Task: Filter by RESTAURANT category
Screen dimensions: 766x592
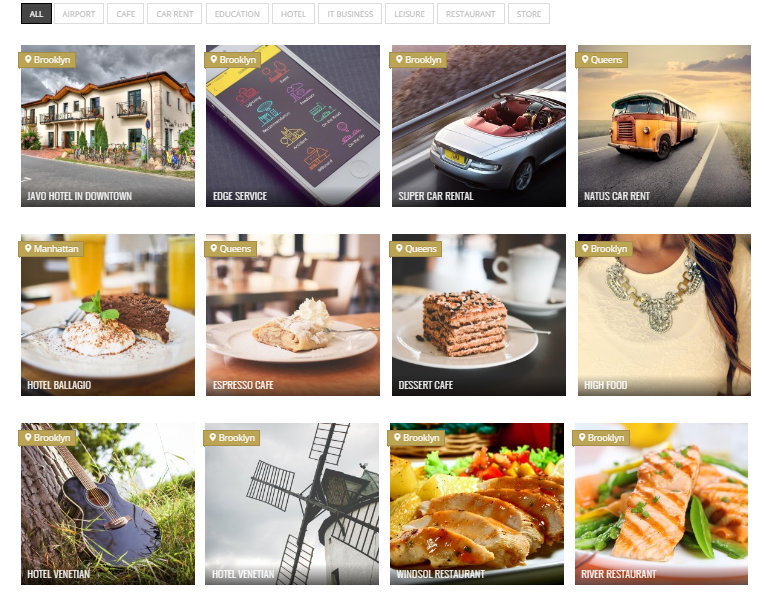Action: click(x=470, y=14)
